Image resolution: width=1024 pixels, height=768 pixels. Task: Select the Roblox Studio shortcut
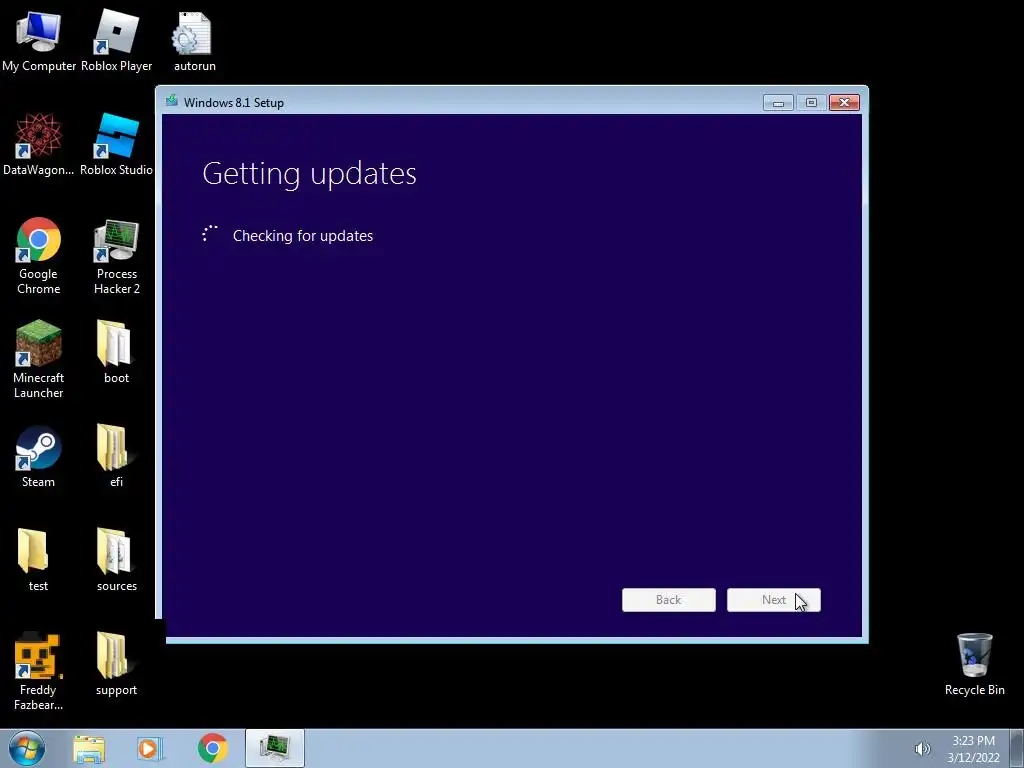(x=116, y=144)
